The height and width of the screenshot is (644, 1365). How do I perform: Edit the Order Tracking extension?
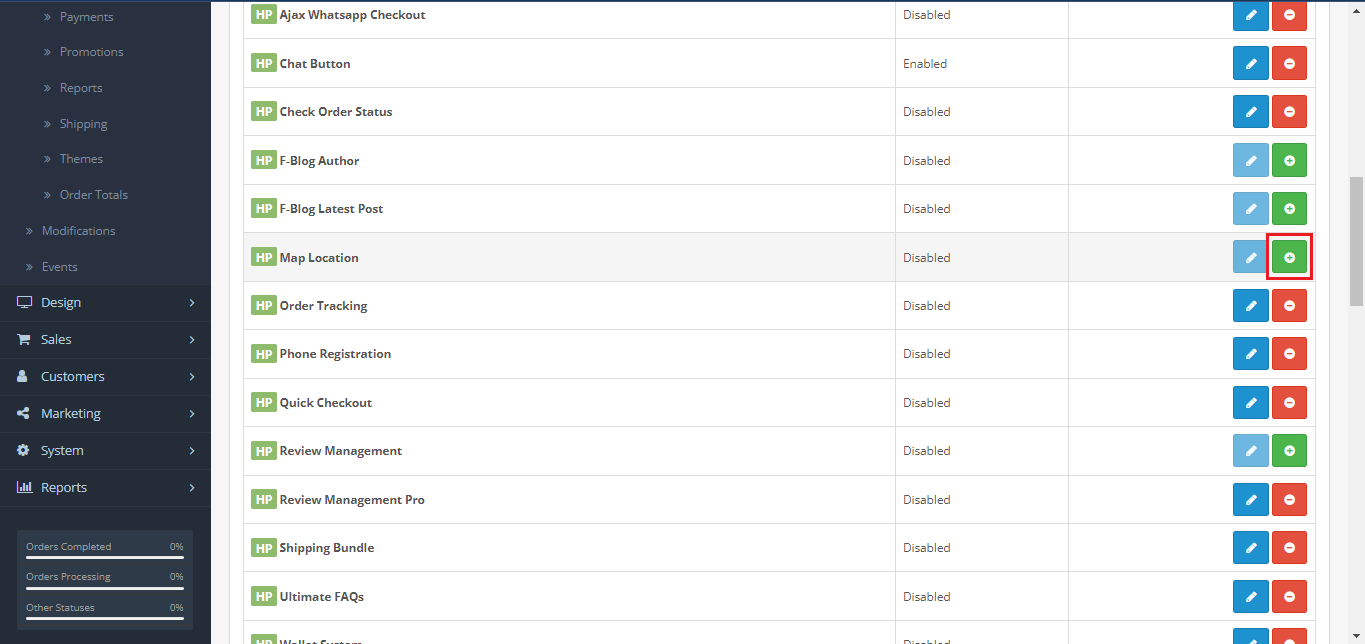click(x=1250, y=306)
